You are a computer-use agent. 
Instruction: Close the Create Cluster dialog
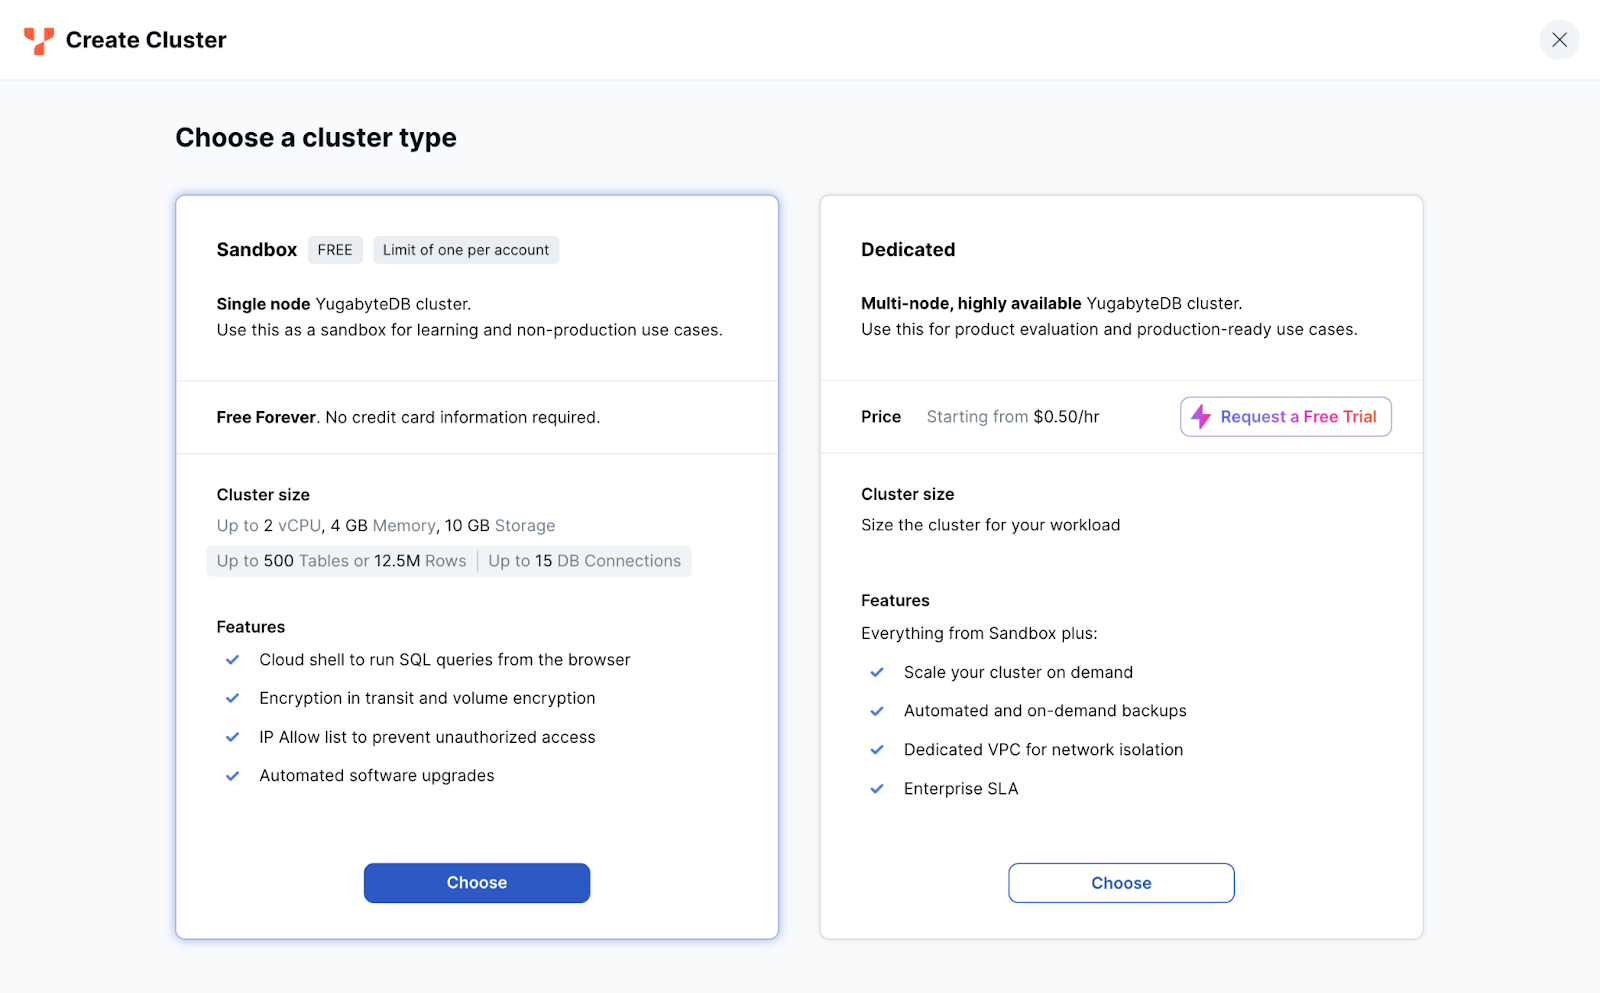[x=1559, y=40]
